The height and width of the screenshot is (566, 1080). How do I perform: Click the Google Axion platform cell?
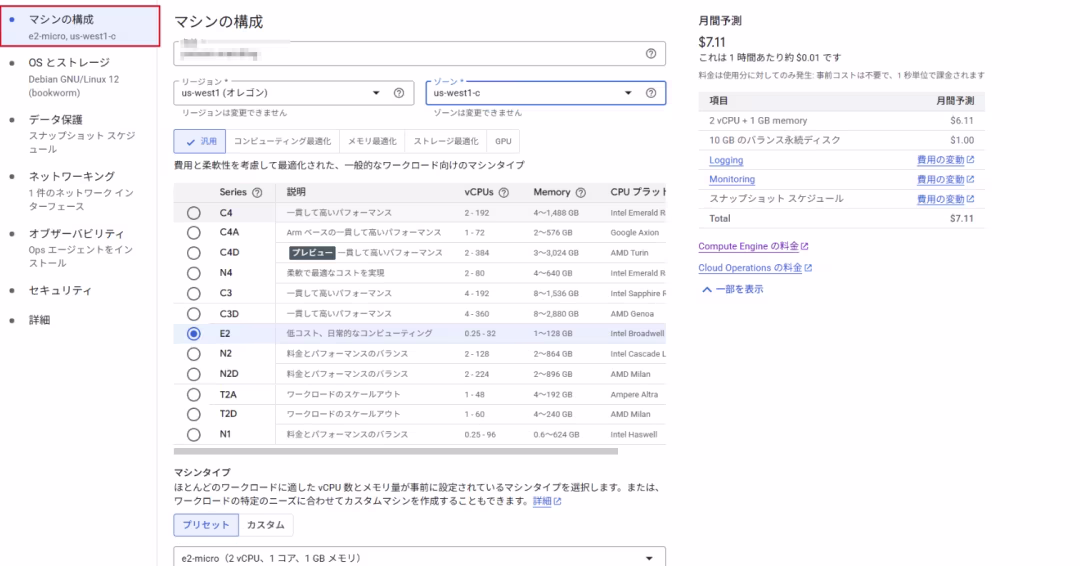(634, 233)
